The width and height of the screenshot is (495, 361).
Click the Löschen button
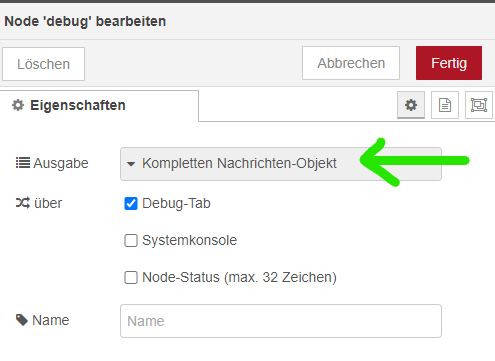[x=44, y=64]
